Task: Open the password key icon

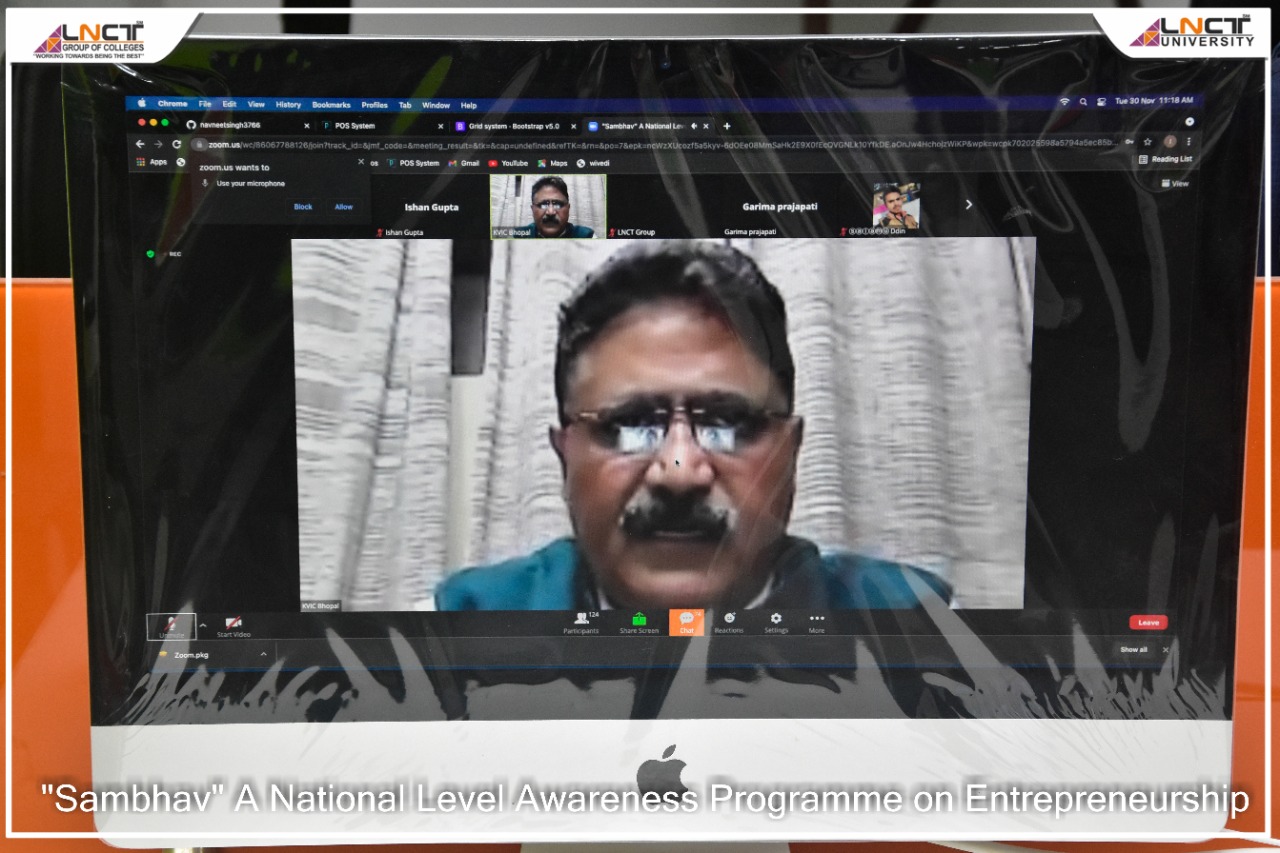Action: pos(1129,142)
